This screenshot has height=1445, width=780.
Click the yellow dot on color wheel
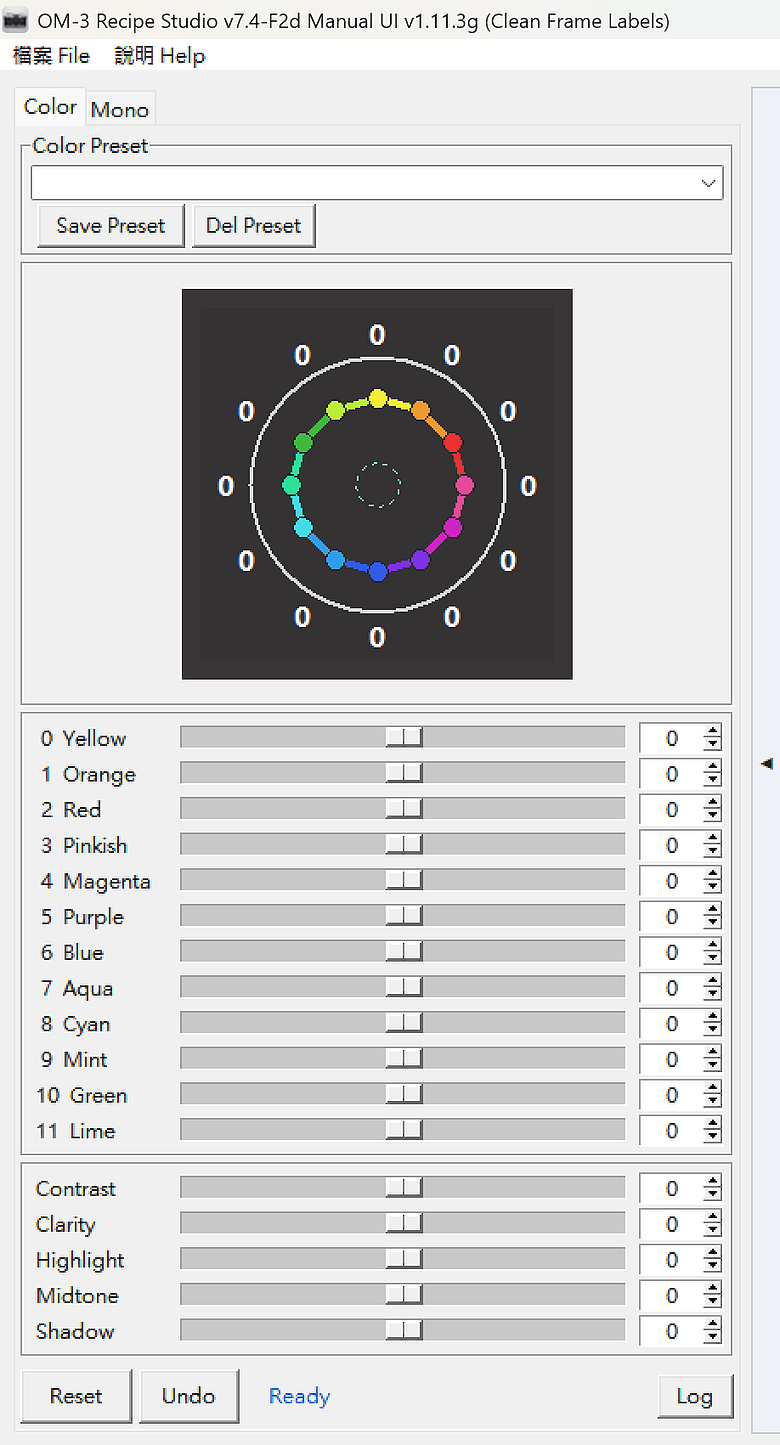tap(377, 398)
